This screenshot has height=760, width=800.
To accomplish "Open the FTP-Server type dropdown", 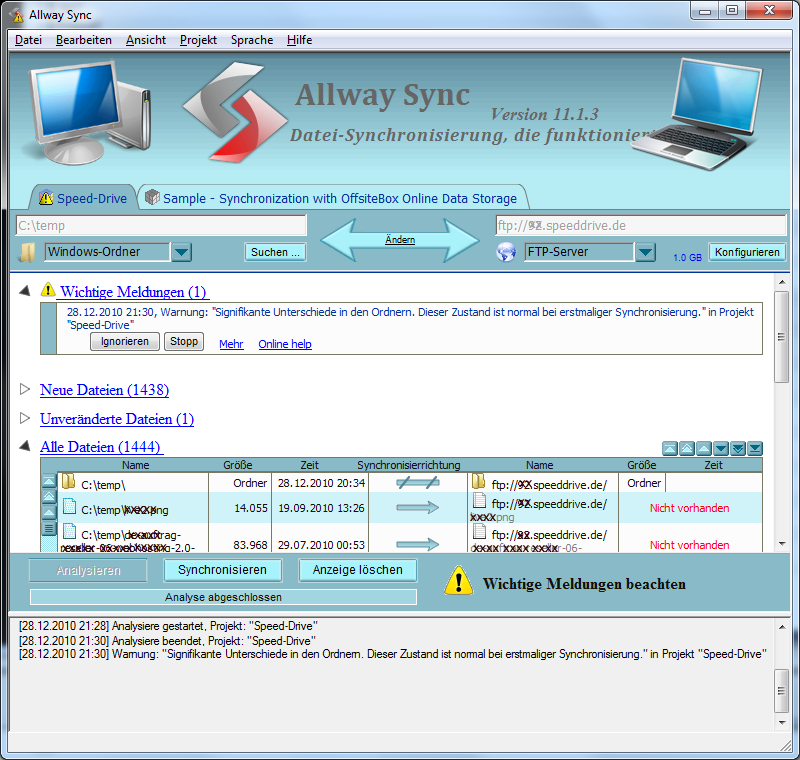I will click(x=645, y=252).
